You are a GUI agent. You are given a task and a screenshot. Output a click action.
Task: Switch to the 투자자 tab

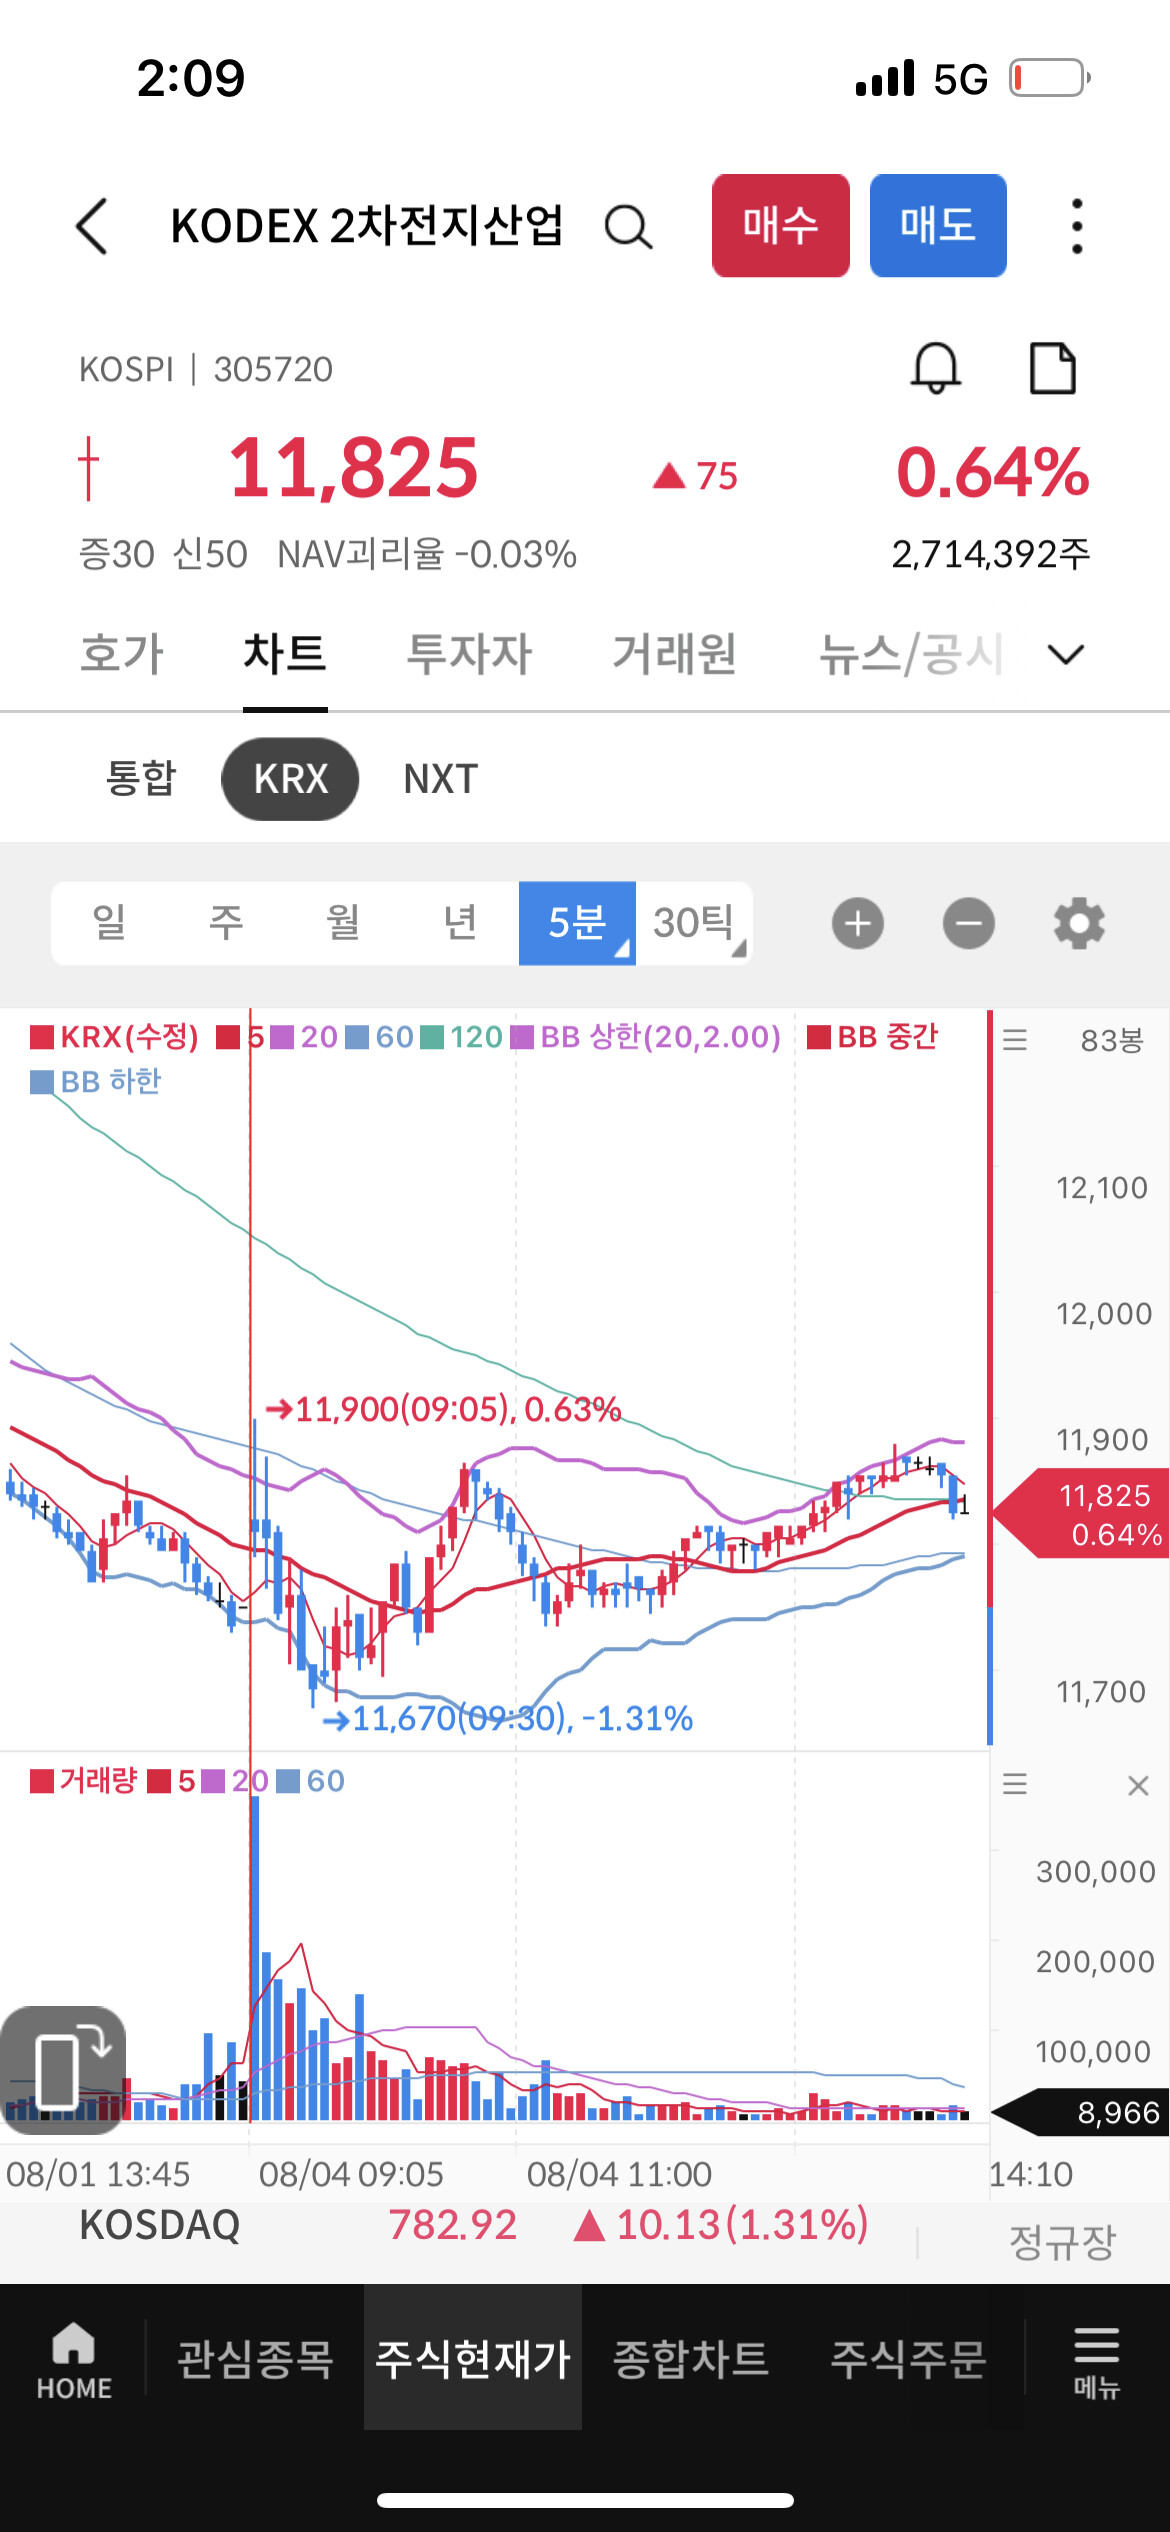[469, 654]
